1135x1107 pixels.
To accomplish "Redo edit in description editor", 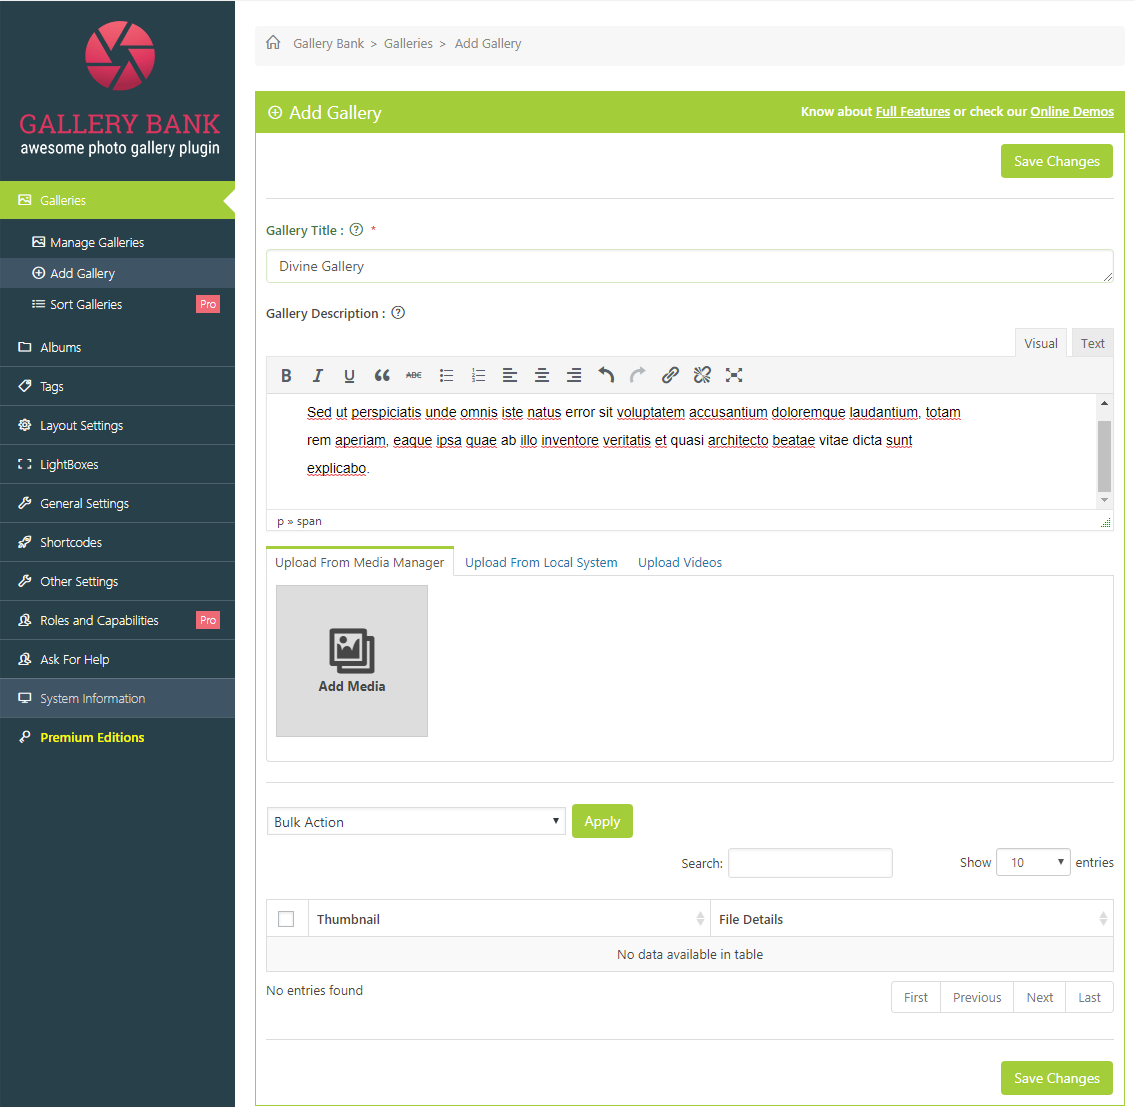I will point(638,375).
